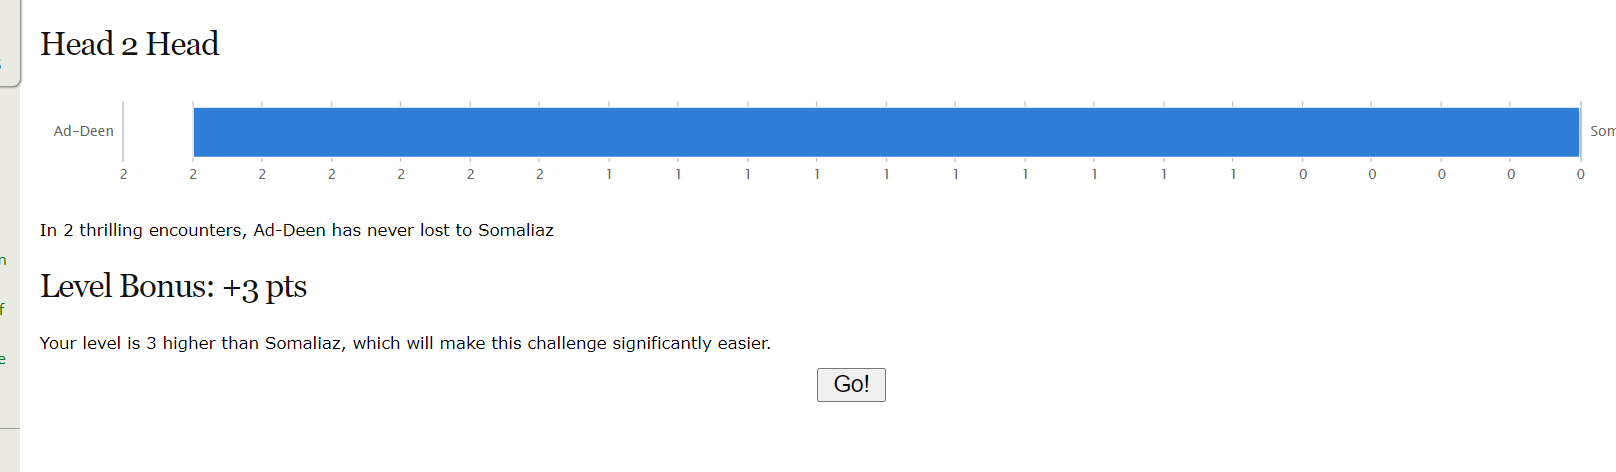Screen dimensions: 1616x472
Task: Click the Go! button
Action: point(851,385)
